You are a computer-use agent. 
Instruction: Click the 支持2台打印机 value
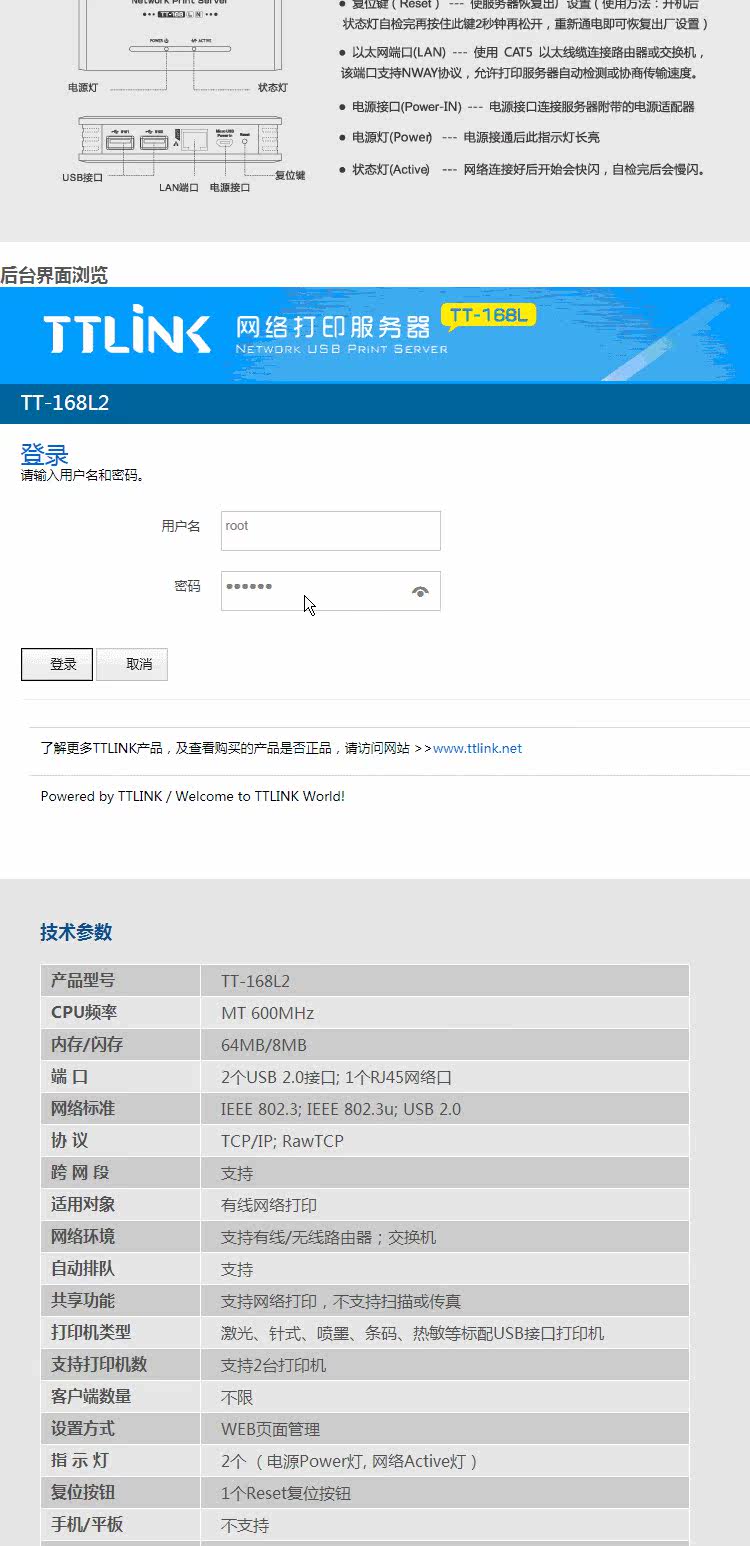[x=274, y=1365]
